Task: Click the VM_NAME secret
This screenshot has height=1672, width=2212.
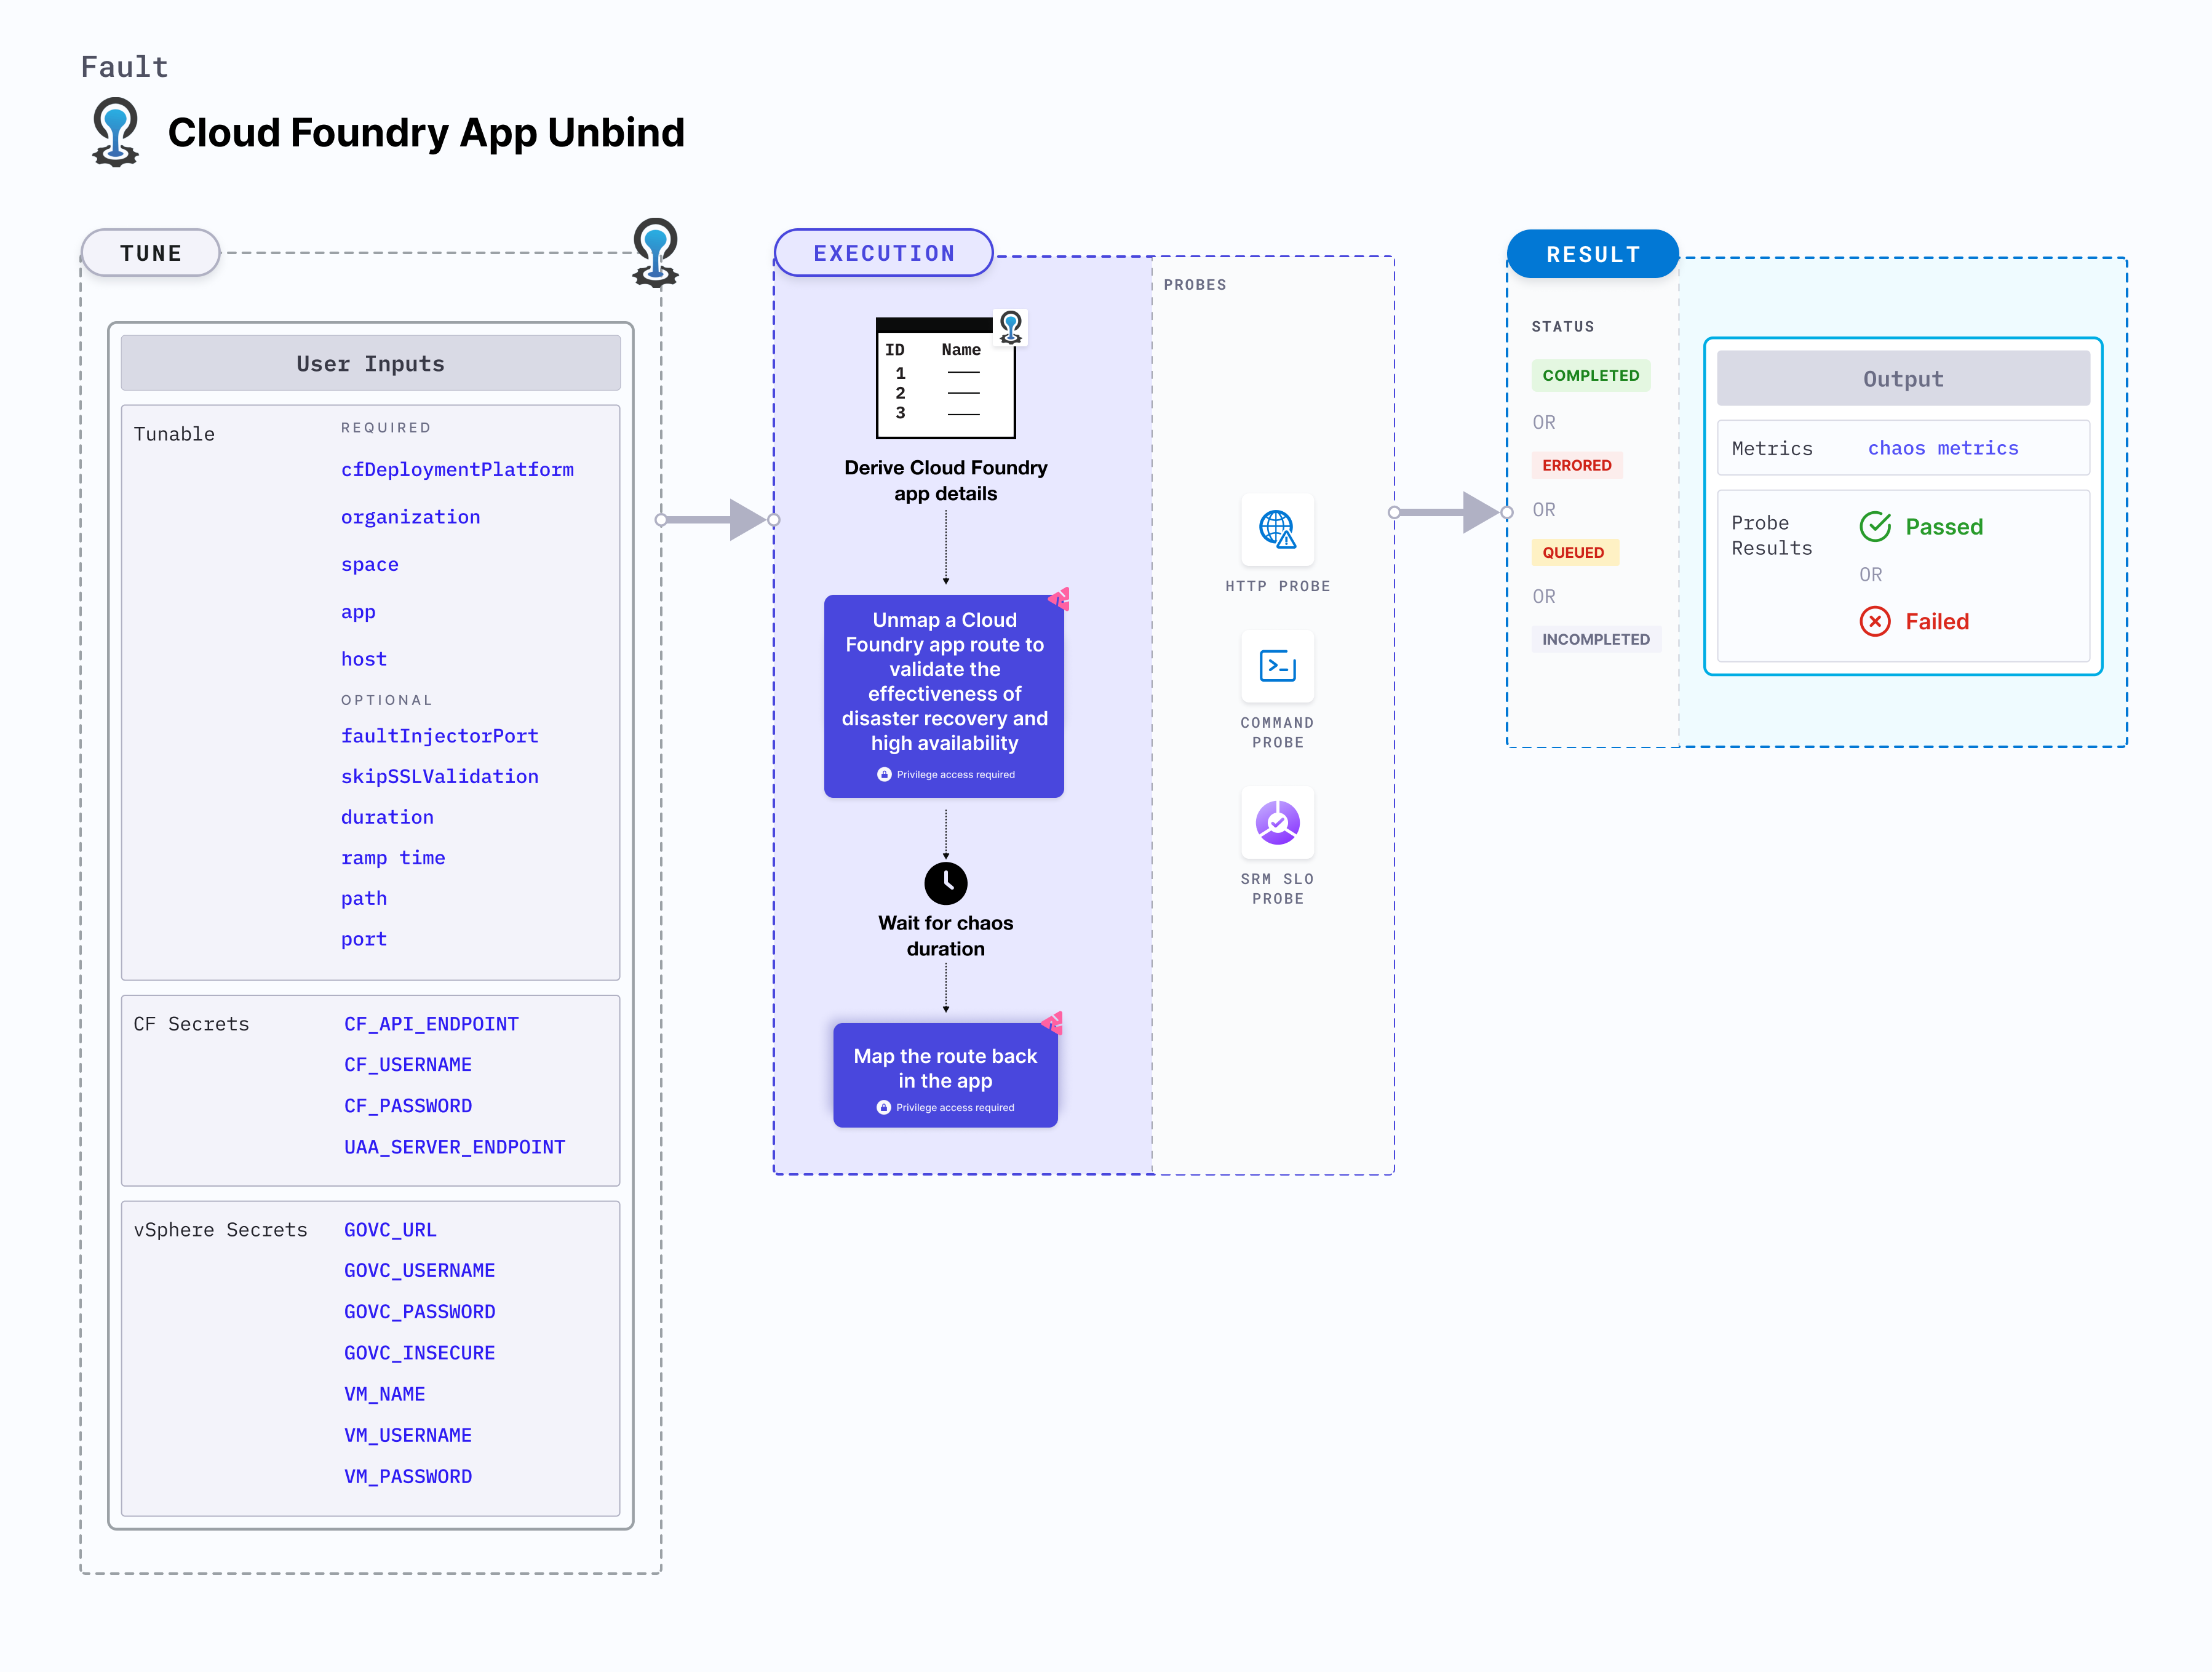Action: (384, 1394)
